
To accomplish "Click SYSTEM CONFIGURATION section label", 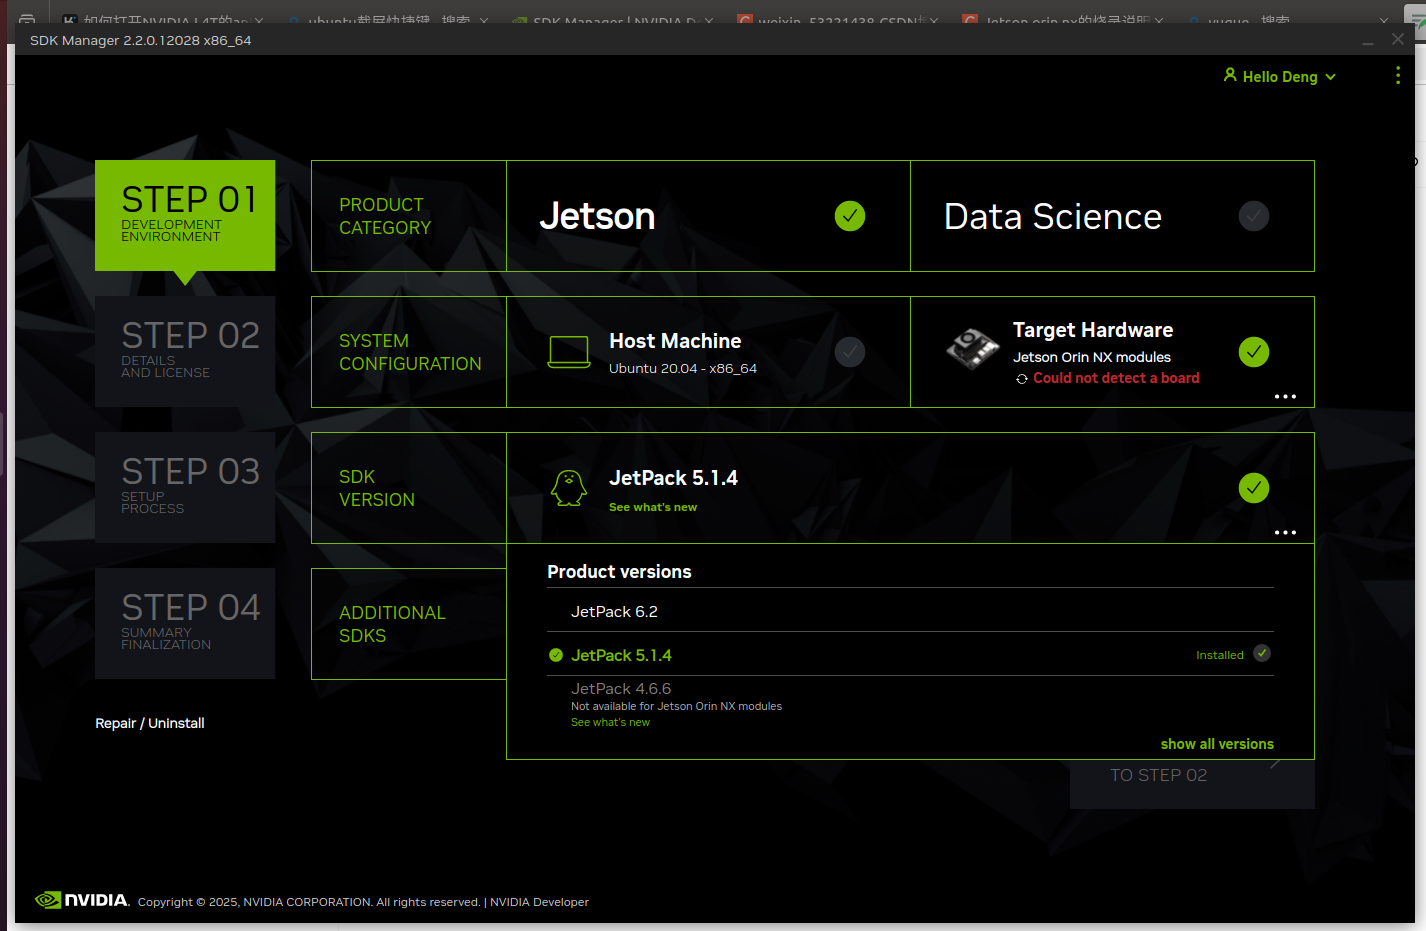I will (410, 352).
